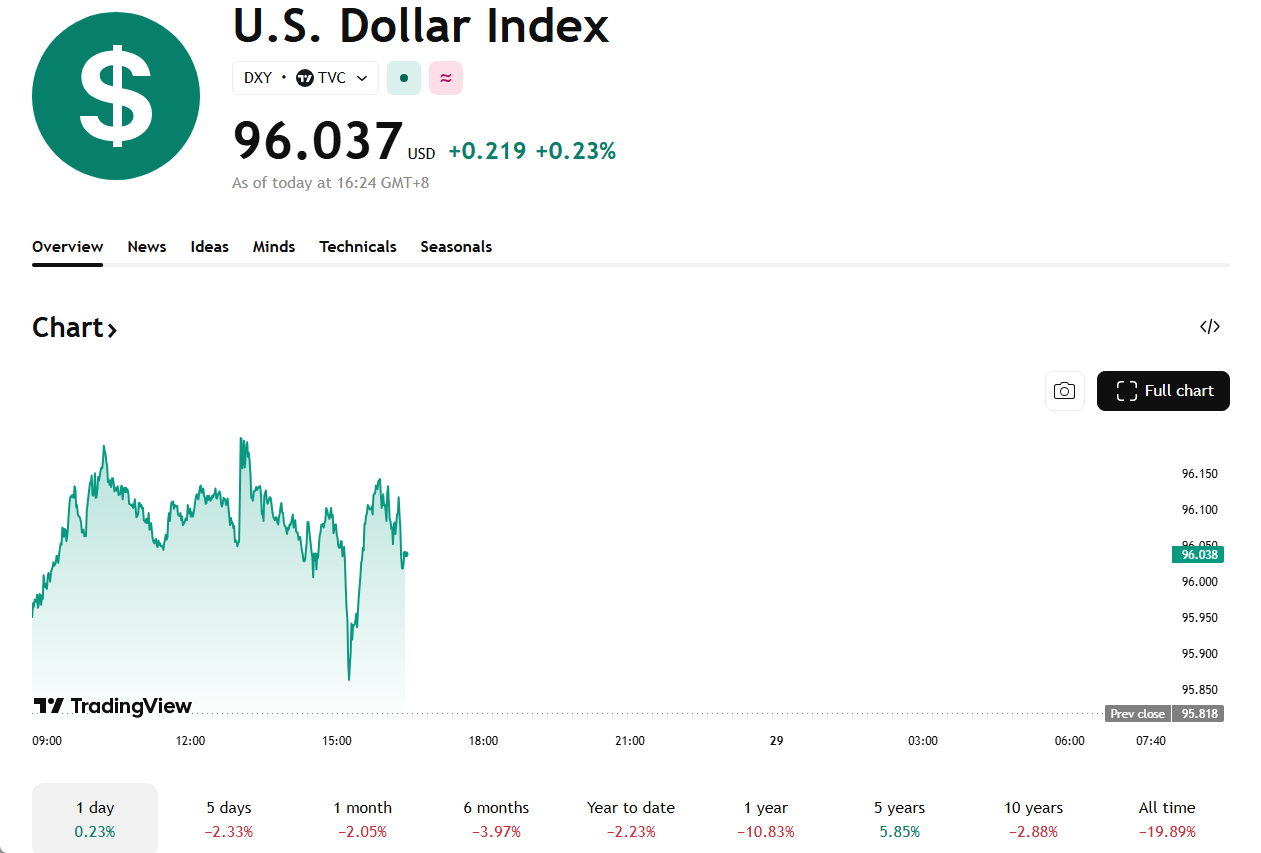Click the green market open status icon

[404, 78]
